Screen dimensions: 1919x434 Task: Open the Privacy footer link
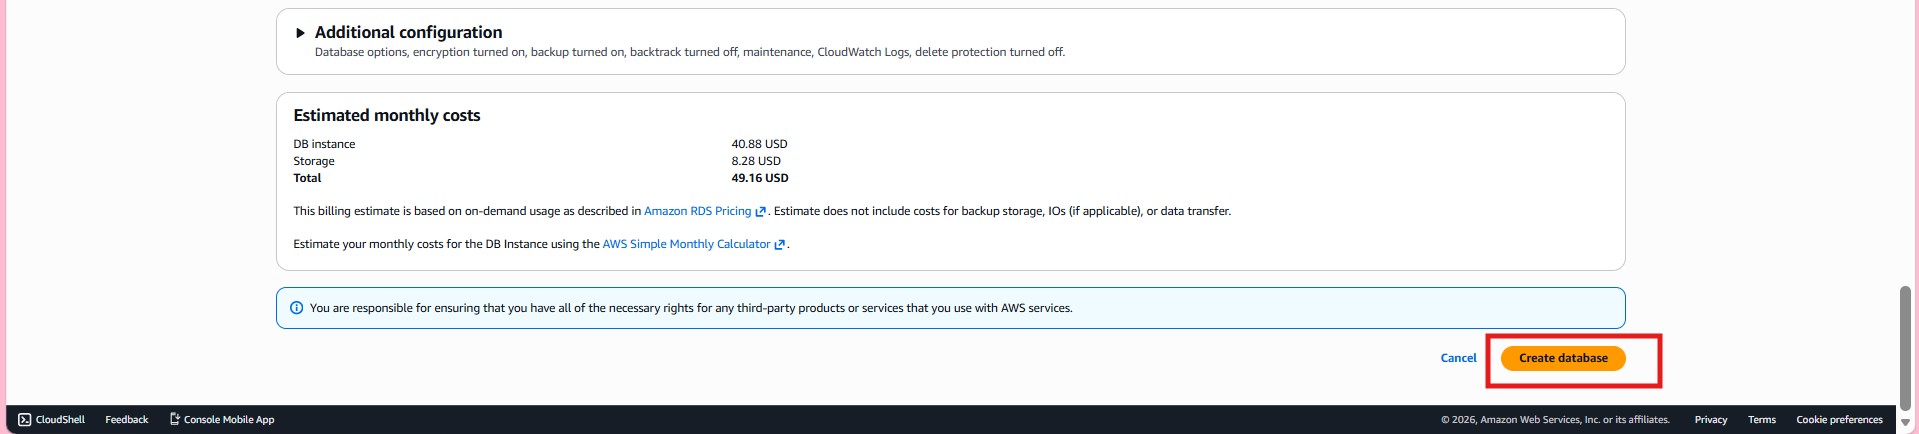[x=1710, y=420]
